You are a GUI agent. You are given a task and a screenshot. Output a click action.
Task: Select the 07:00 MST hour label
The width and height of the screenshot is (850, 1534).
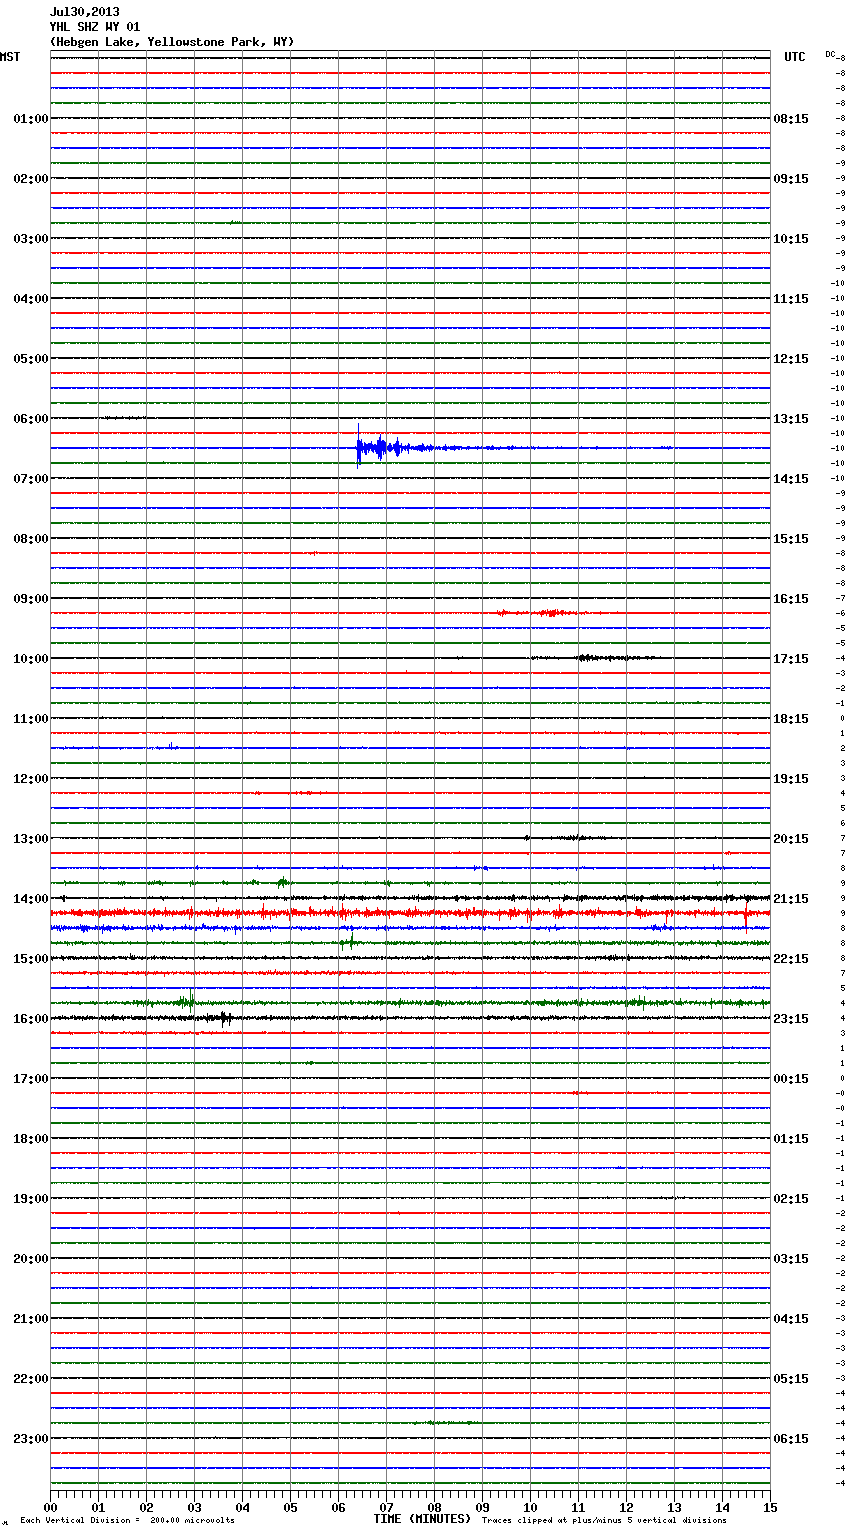tap(31, 479)
